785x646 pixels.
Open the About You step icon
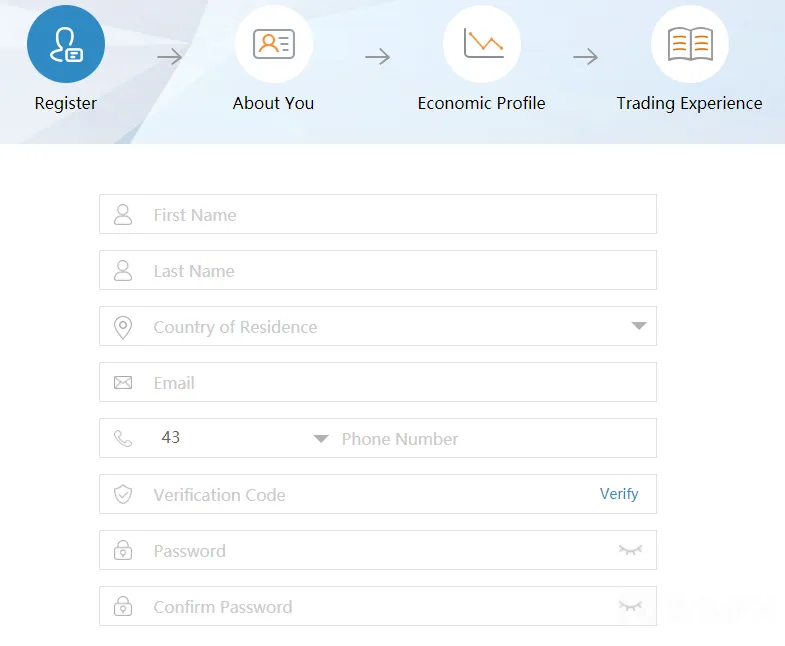point(274,44)
